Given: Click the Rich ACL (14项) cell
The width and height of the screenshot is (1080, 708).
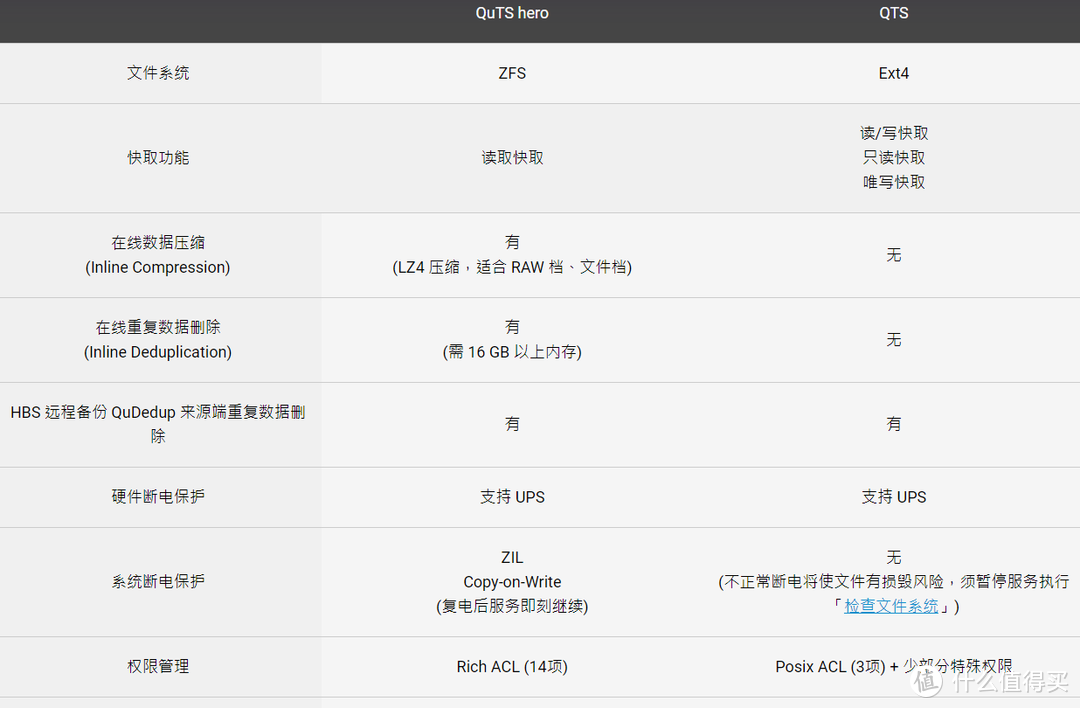Looking at the screenshot, I should tap(512, 666).
